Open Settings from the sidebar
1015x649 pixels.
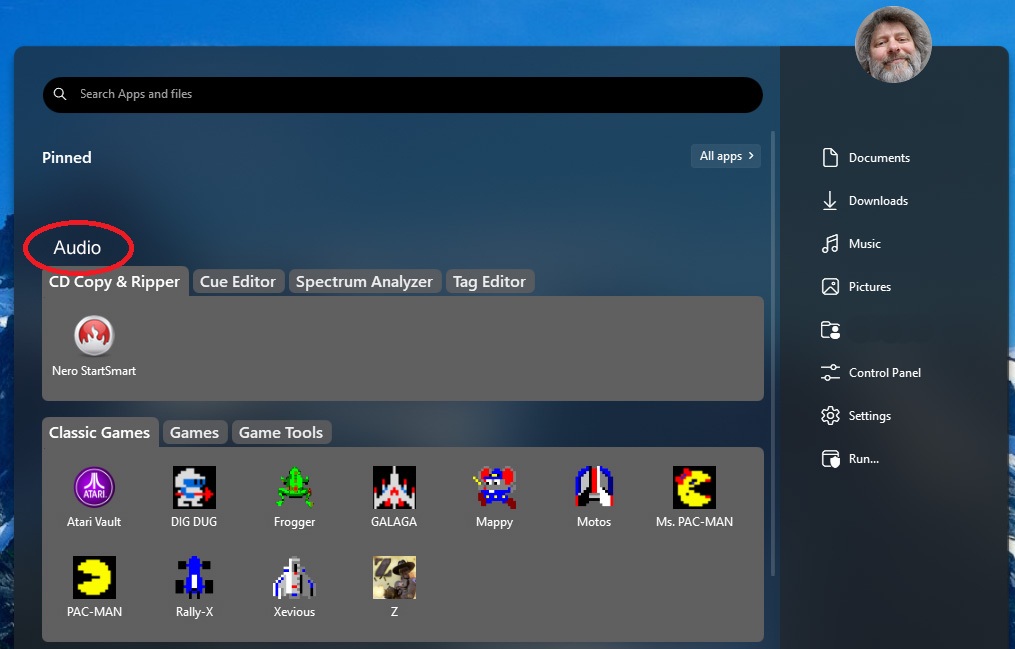tap(856, 415)
